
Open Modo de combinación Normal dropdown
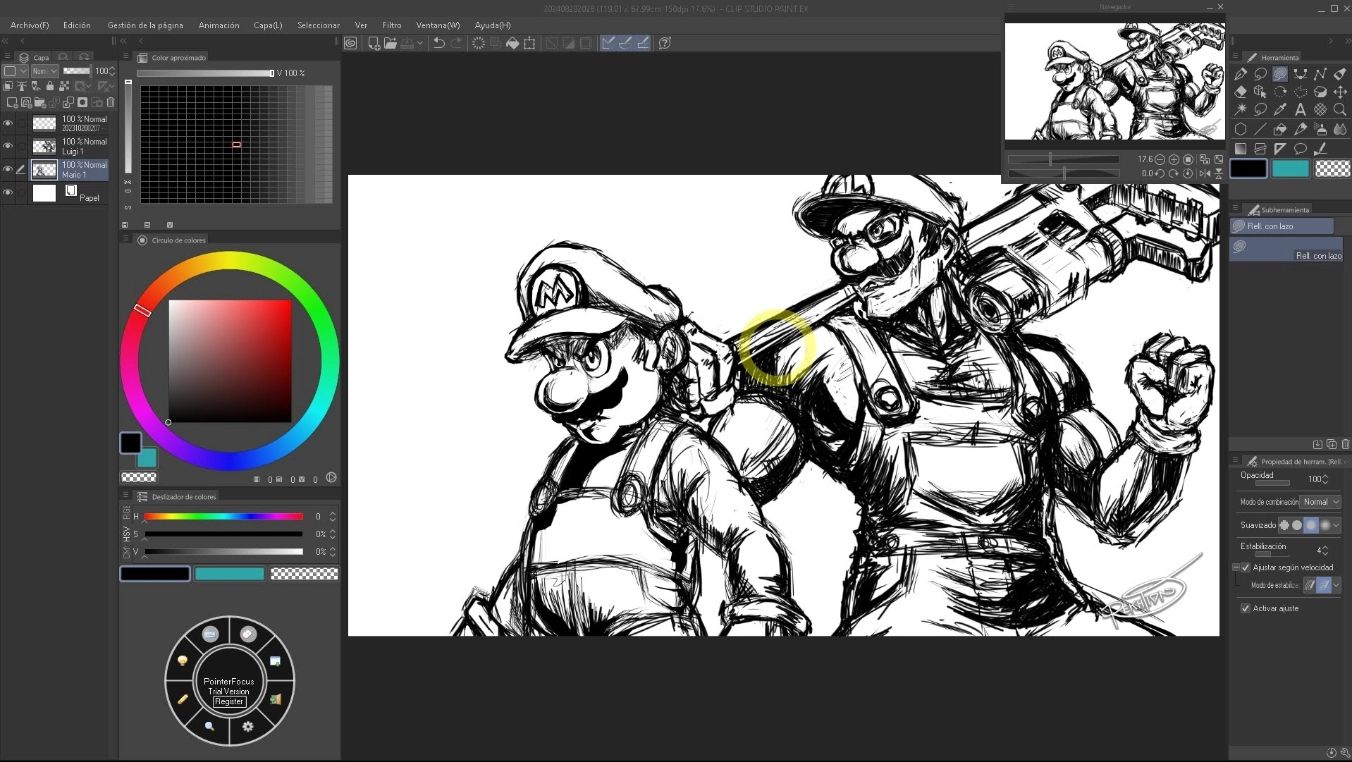tap(1320, 502)
